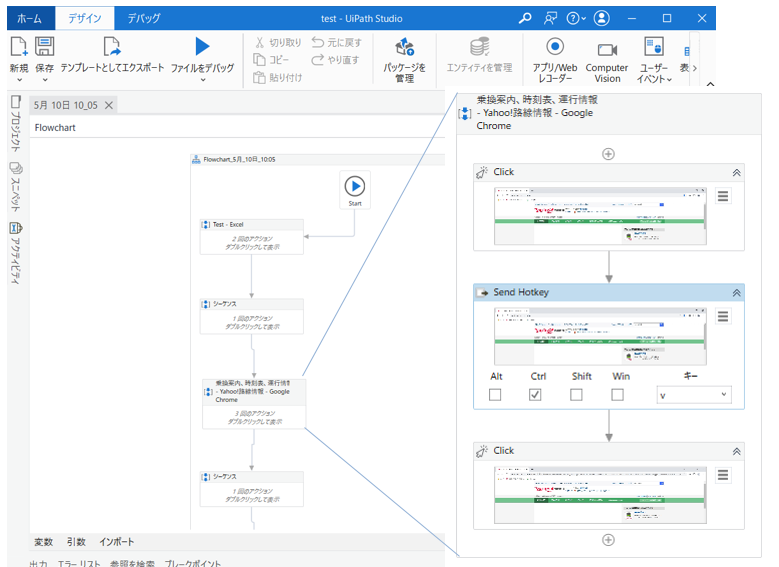Open 出力 panel at bottom
Image resolution: width=779 pixels, height=567 pixels.
pos(38,564)
